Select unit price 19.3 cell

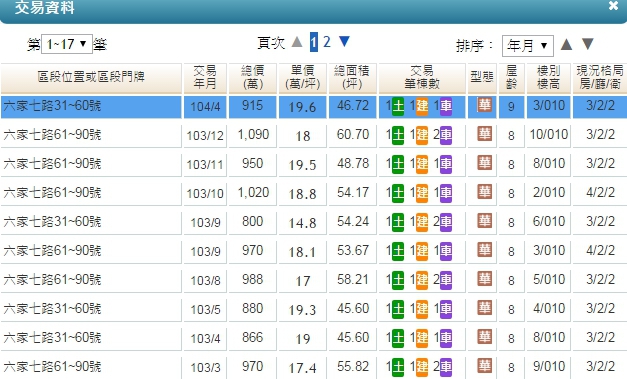[x=303, y=310]
